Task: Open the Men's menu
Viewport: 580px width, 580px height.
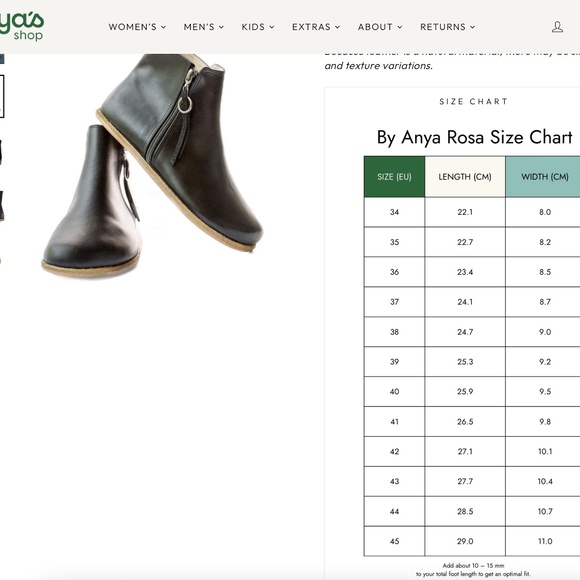Action: (204, 27)
